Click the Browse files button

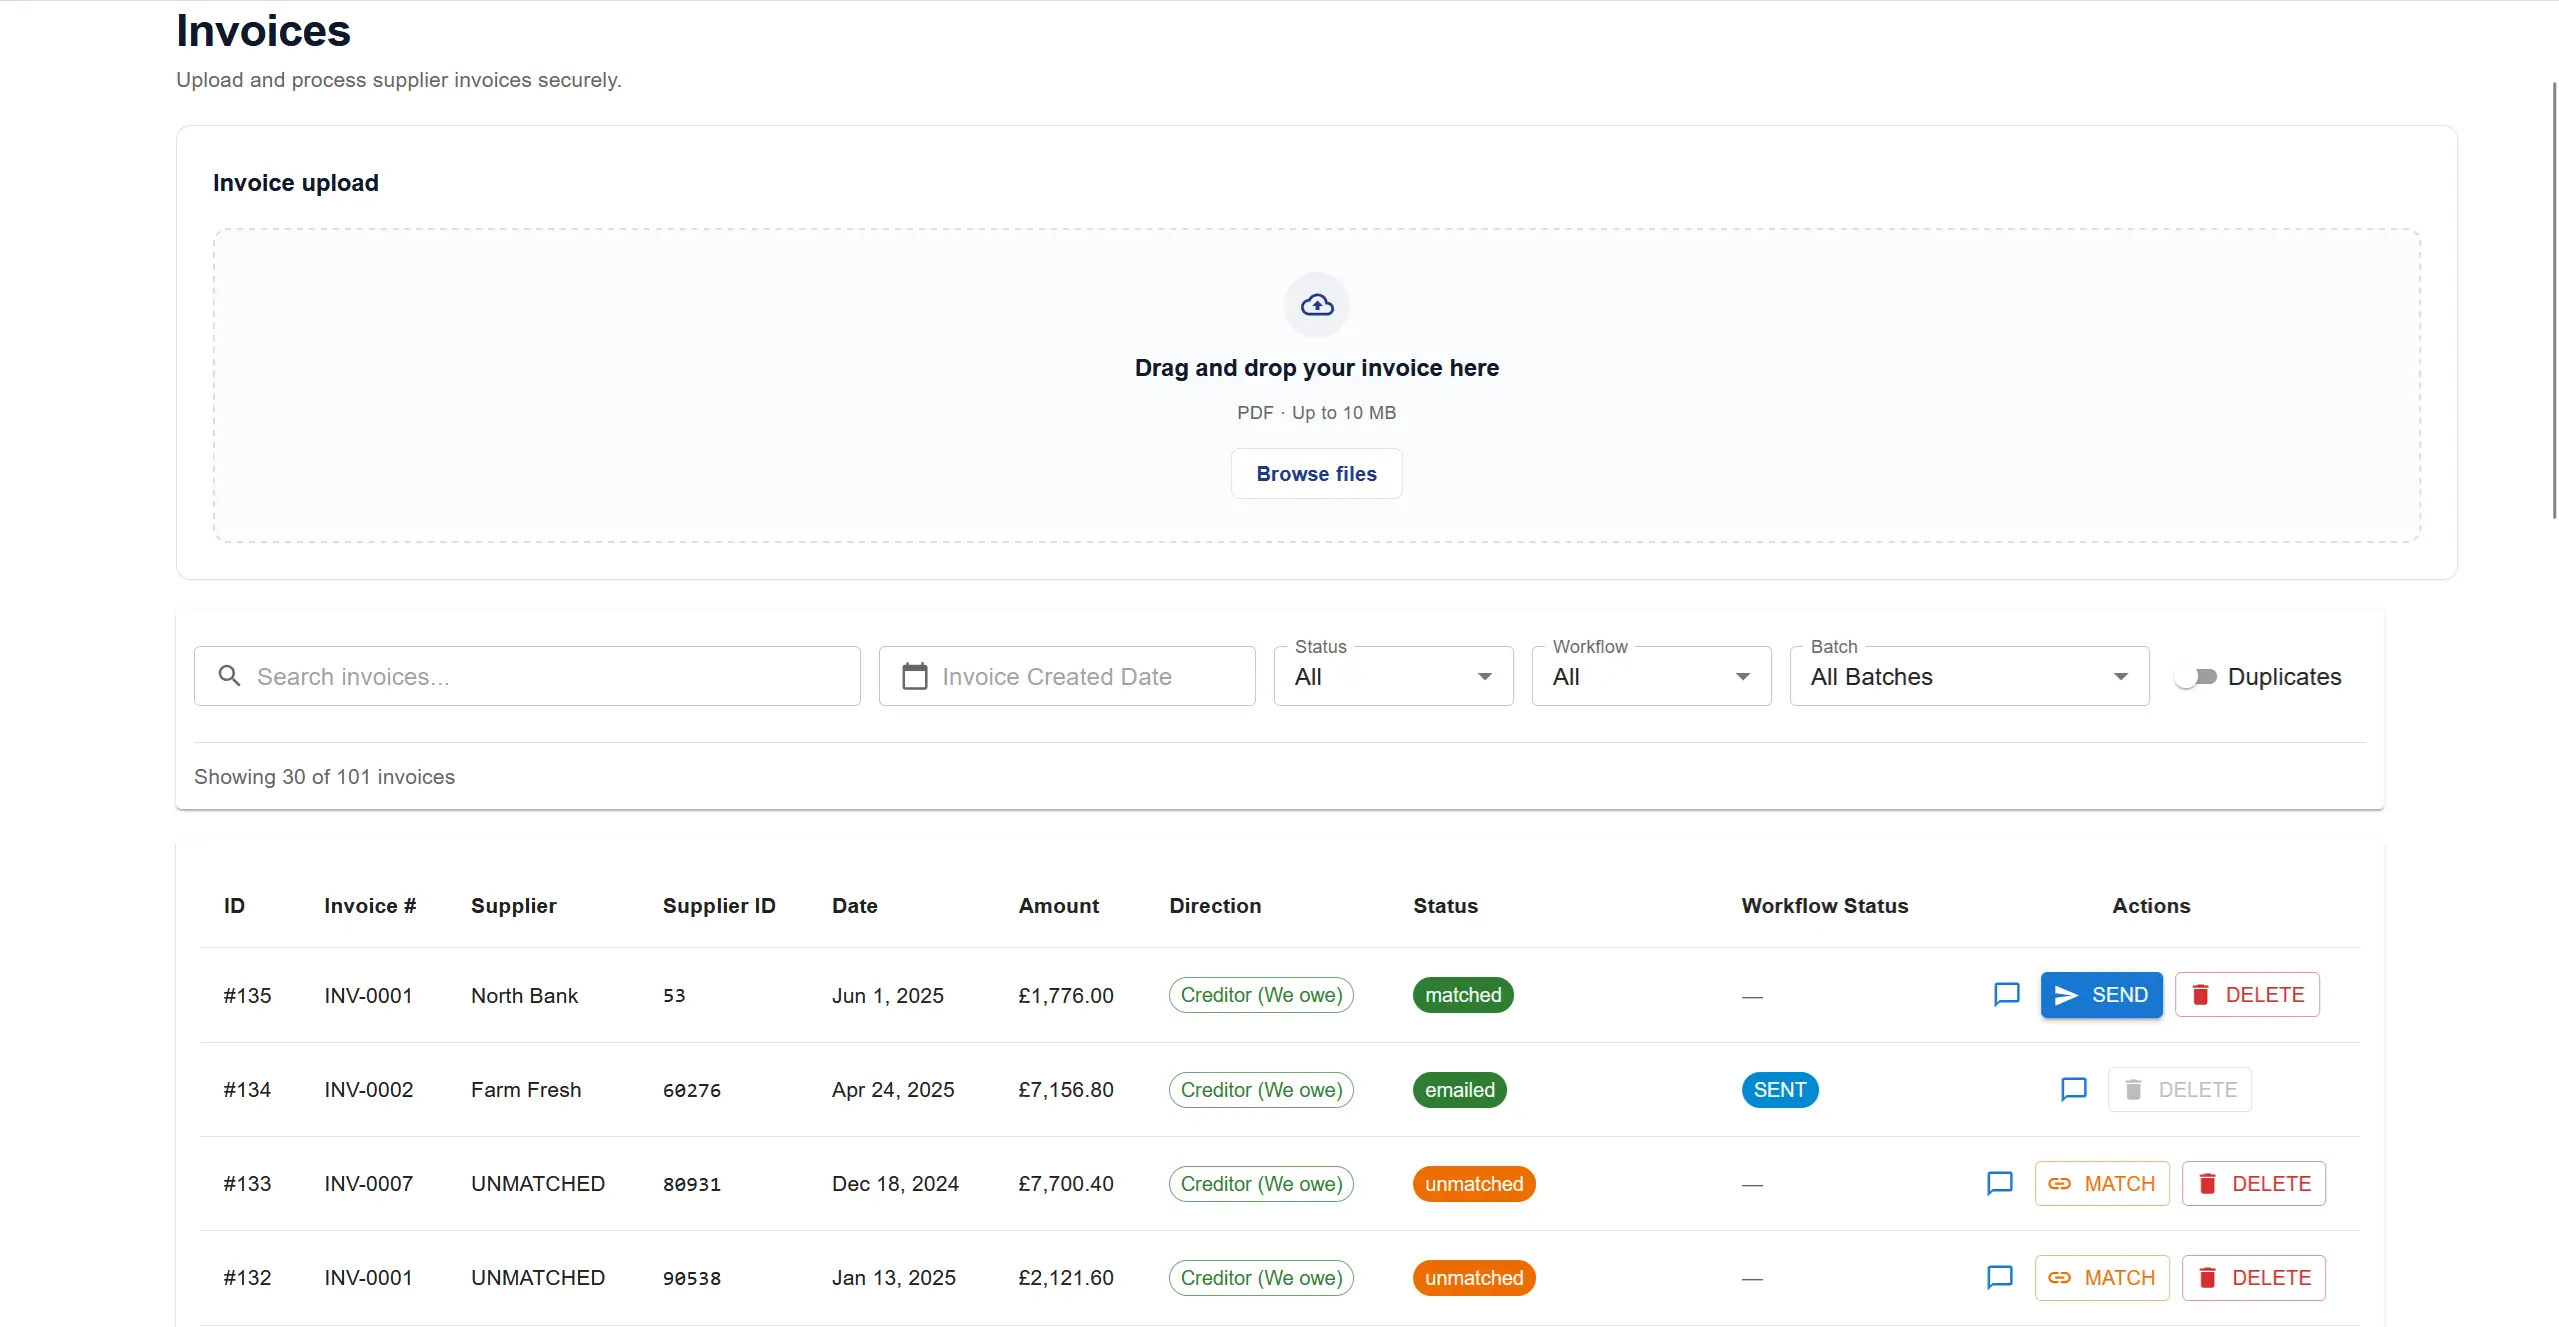[x=1316, y=474]
